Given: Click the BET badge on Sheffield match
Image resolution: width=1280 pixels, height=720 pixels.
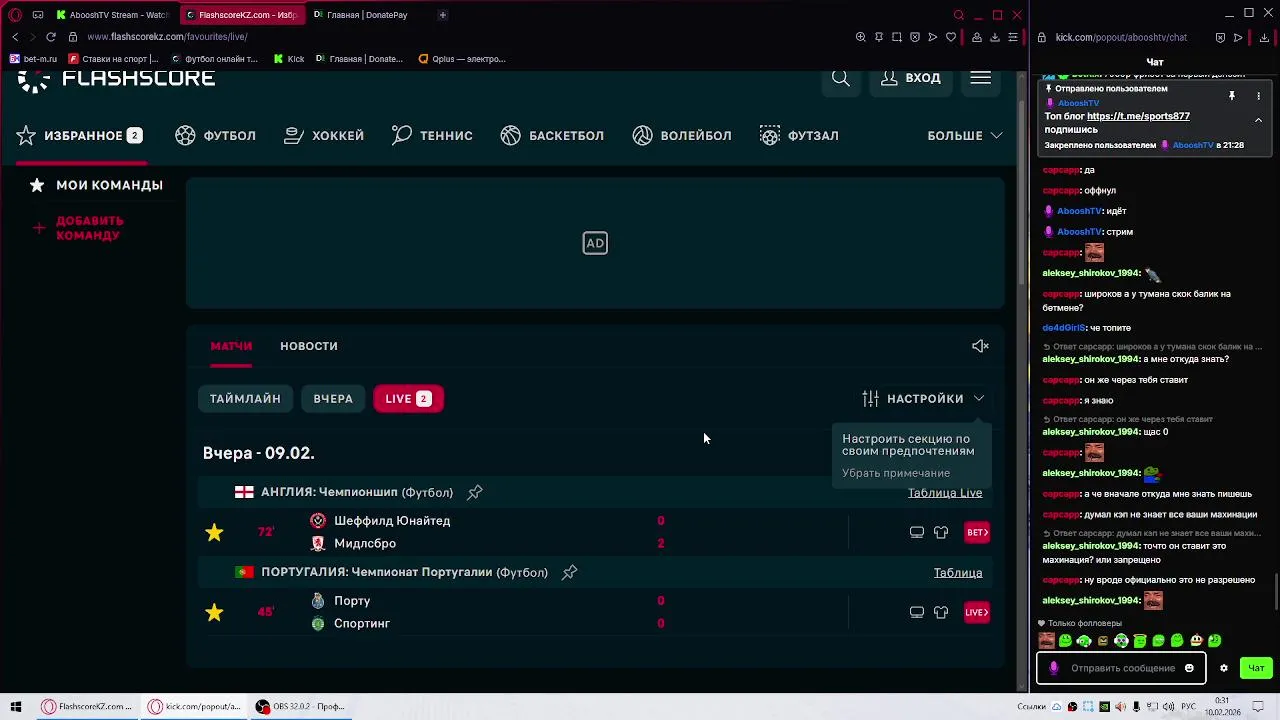Looking at the screenshot, I should pos(977,532).
